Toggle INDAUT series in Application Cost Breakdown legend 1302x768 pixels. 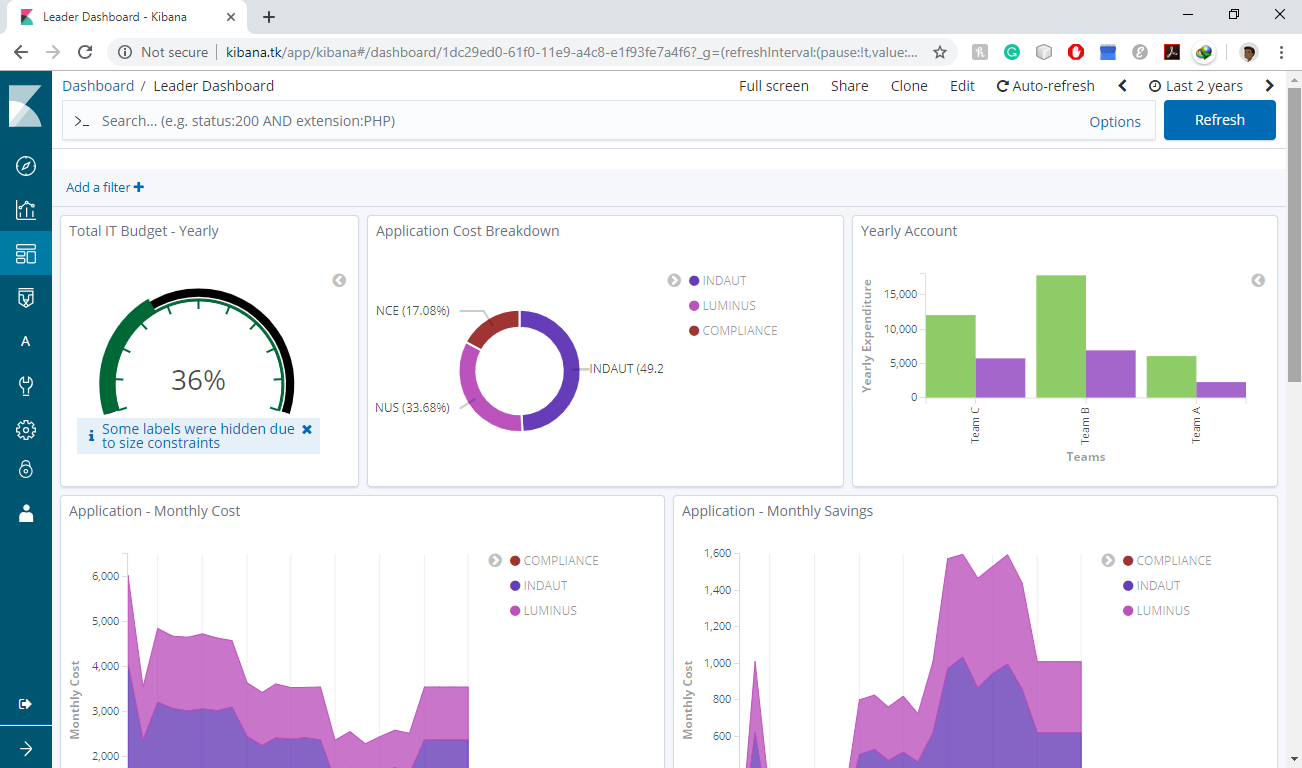pyautogui.click(x=724, y=281)
